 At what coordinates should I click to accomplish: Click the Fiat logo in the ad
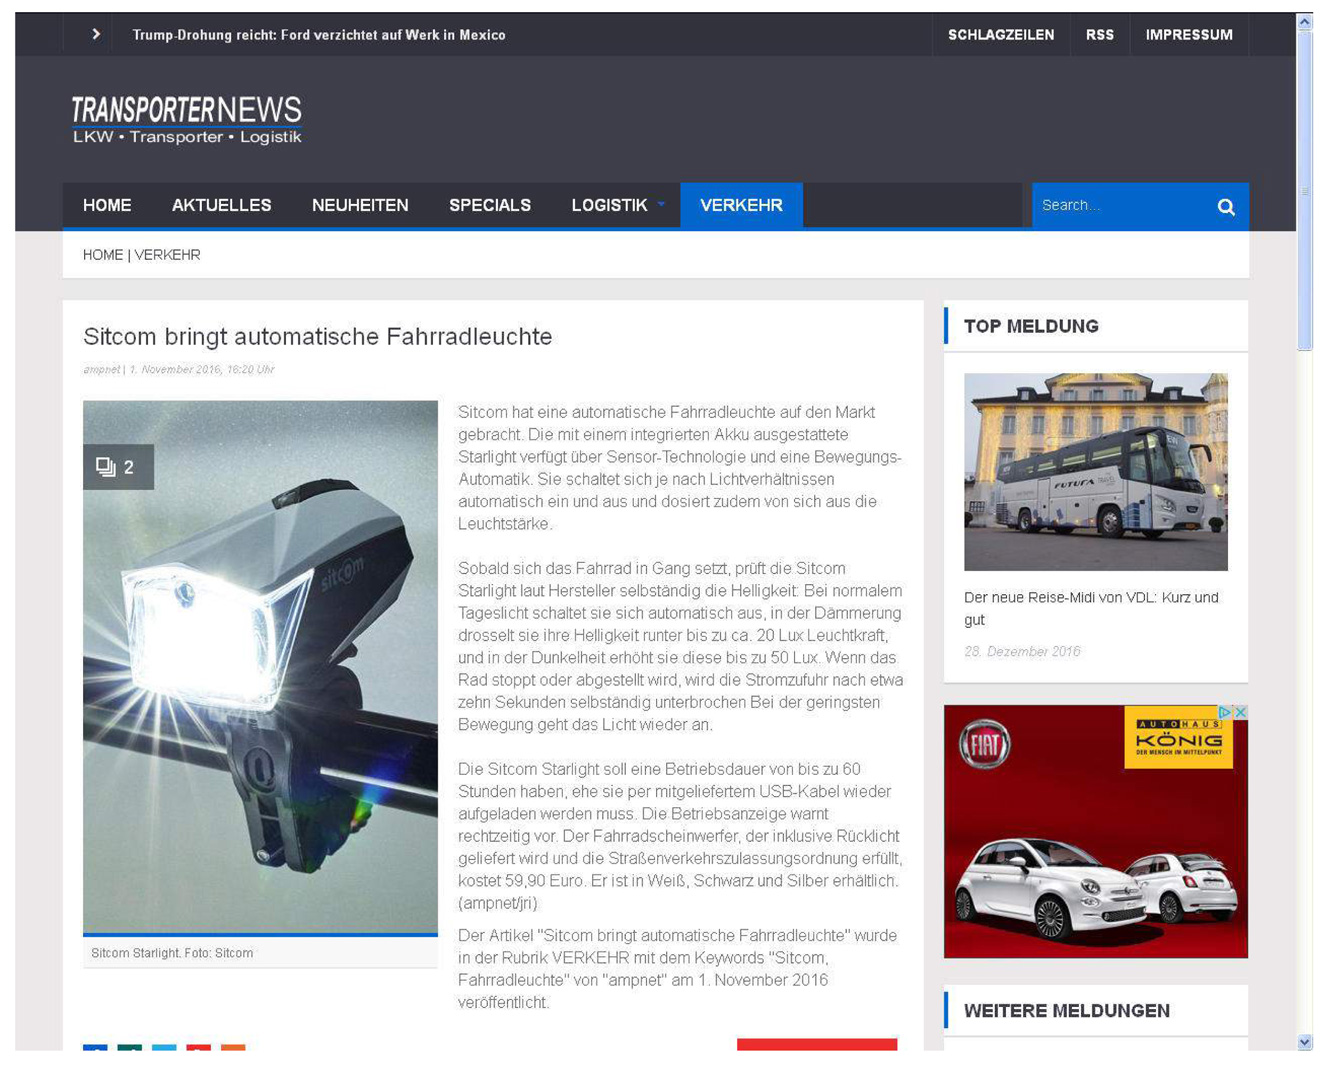pyautogui.click(x=985, y=744)
